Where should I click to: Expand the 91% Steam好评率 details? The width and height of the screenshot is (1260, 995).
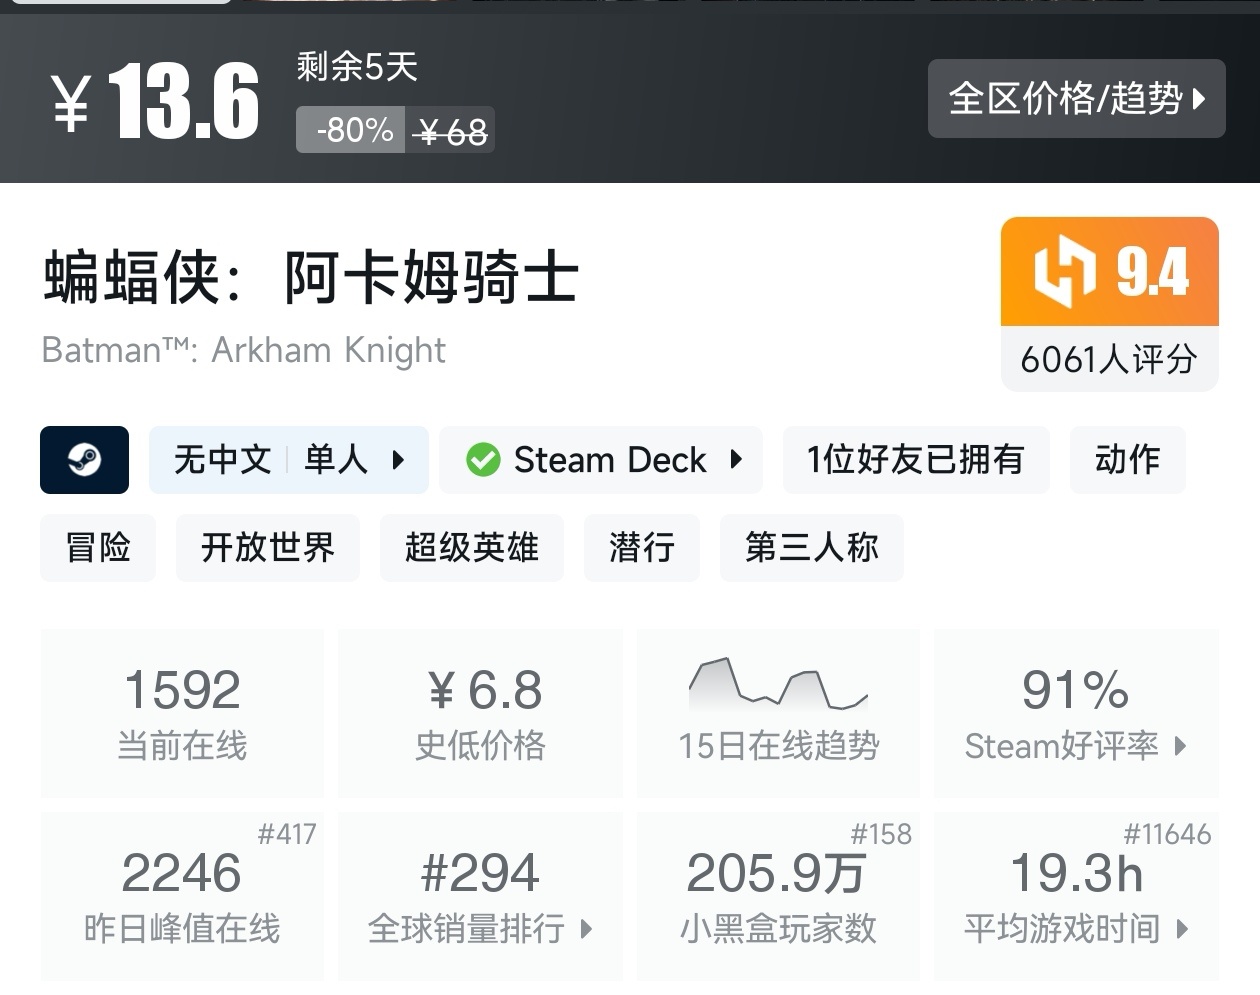pos(1076,713)
